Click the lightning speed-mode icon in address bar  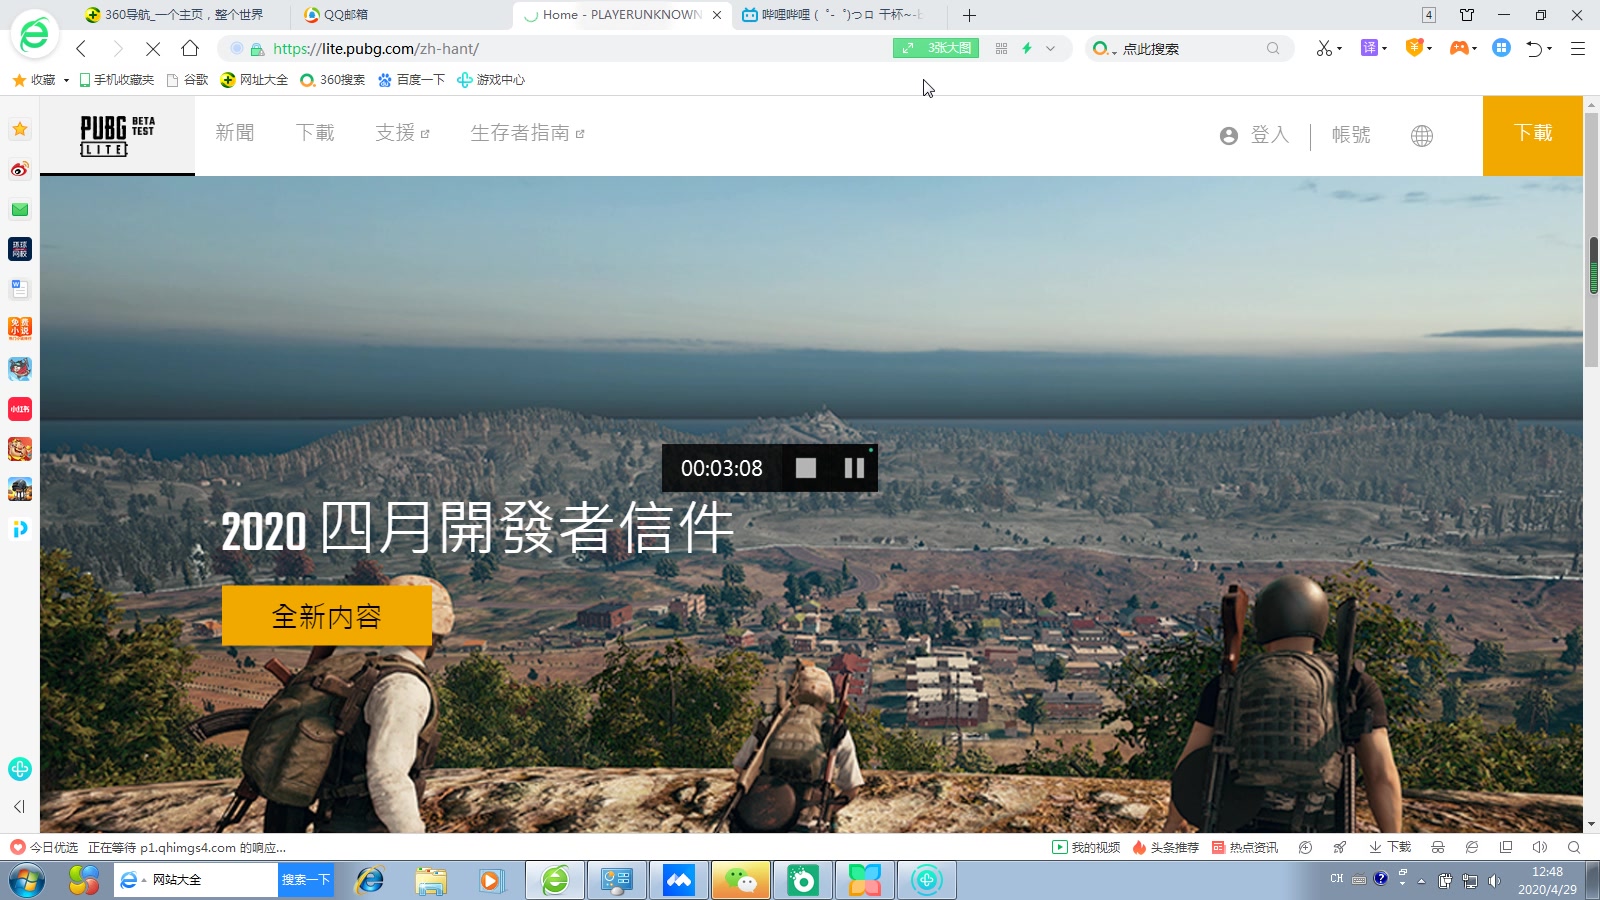(1027, 48)
